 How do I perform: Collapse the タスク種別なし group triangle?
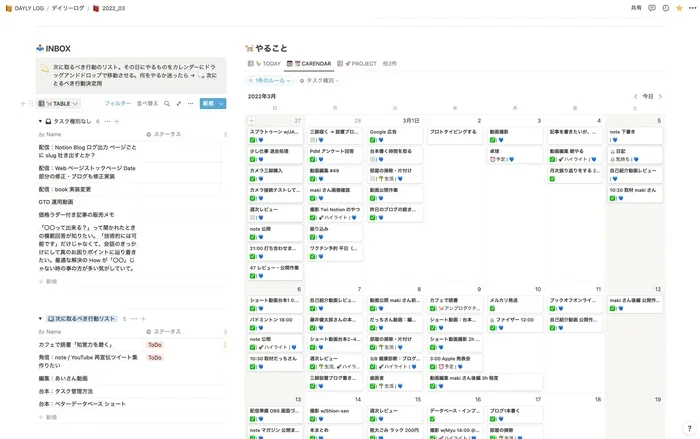pyautogui.click(x=40, y=121)
